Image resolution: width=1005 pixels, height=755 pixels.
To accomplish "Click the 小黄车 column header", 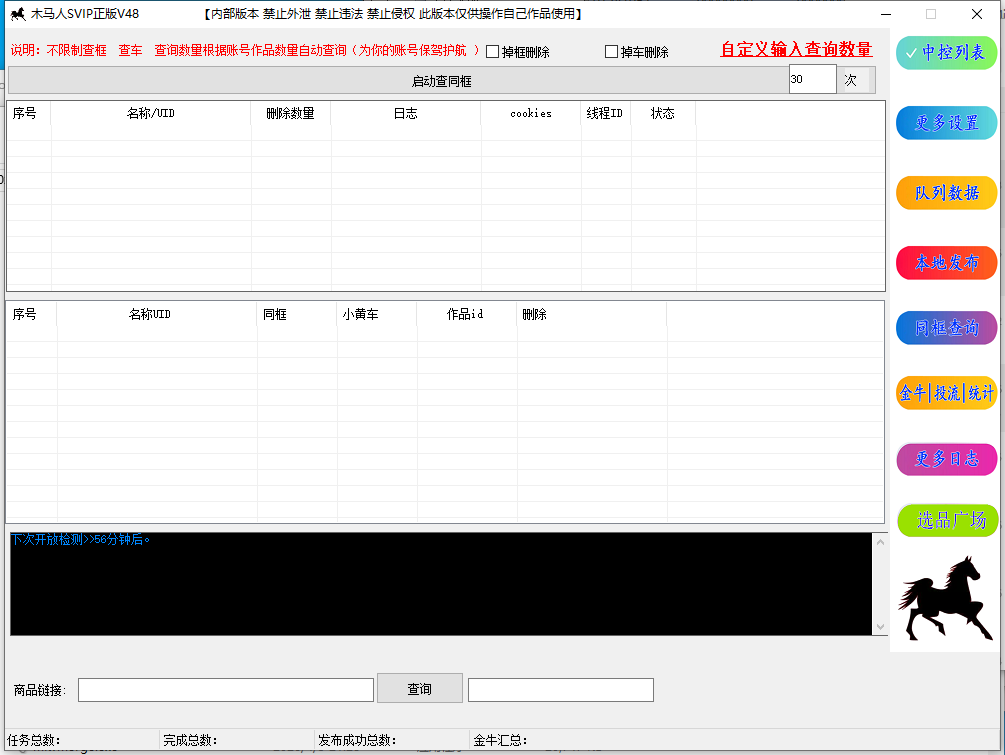I will click(377, 314).
